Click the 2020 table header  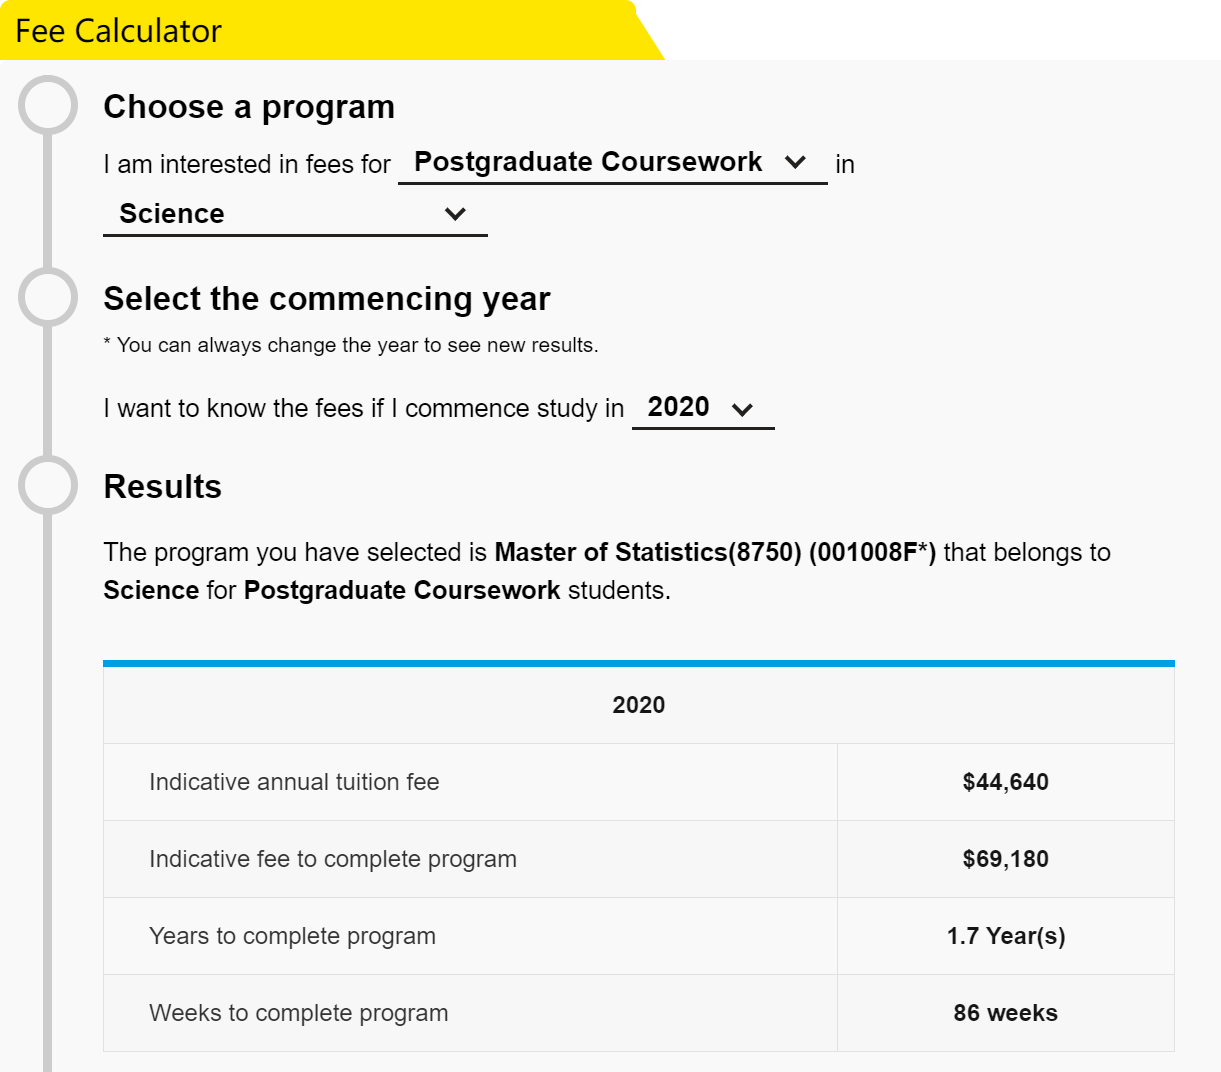pyautogui.click(x=639, y=705)
